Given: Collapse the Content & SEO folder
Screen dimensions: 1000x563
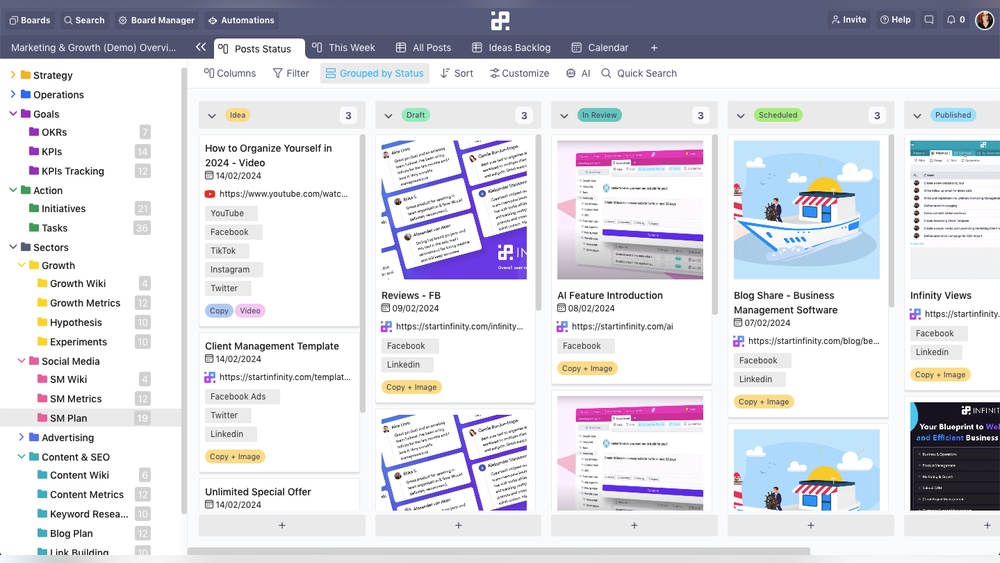Looking at the screenshot, I should click(x=21, y=457).
